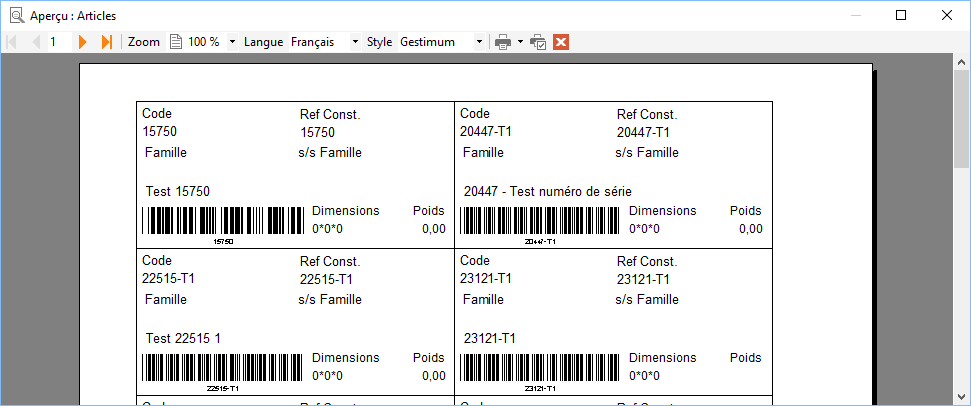
Task: Close the preview with the red X
Action: tap(560, 42)
